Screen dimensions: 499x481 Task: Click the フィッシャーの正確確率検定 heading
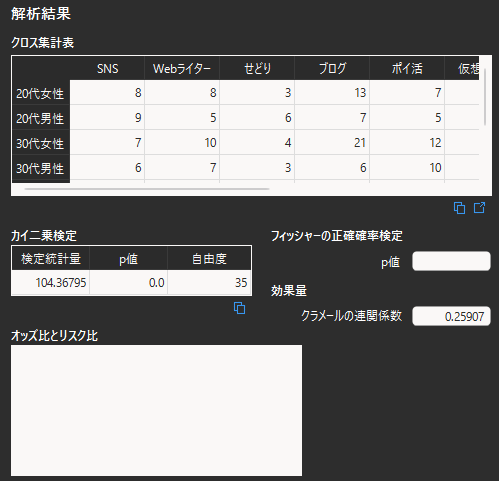[337, 236]
